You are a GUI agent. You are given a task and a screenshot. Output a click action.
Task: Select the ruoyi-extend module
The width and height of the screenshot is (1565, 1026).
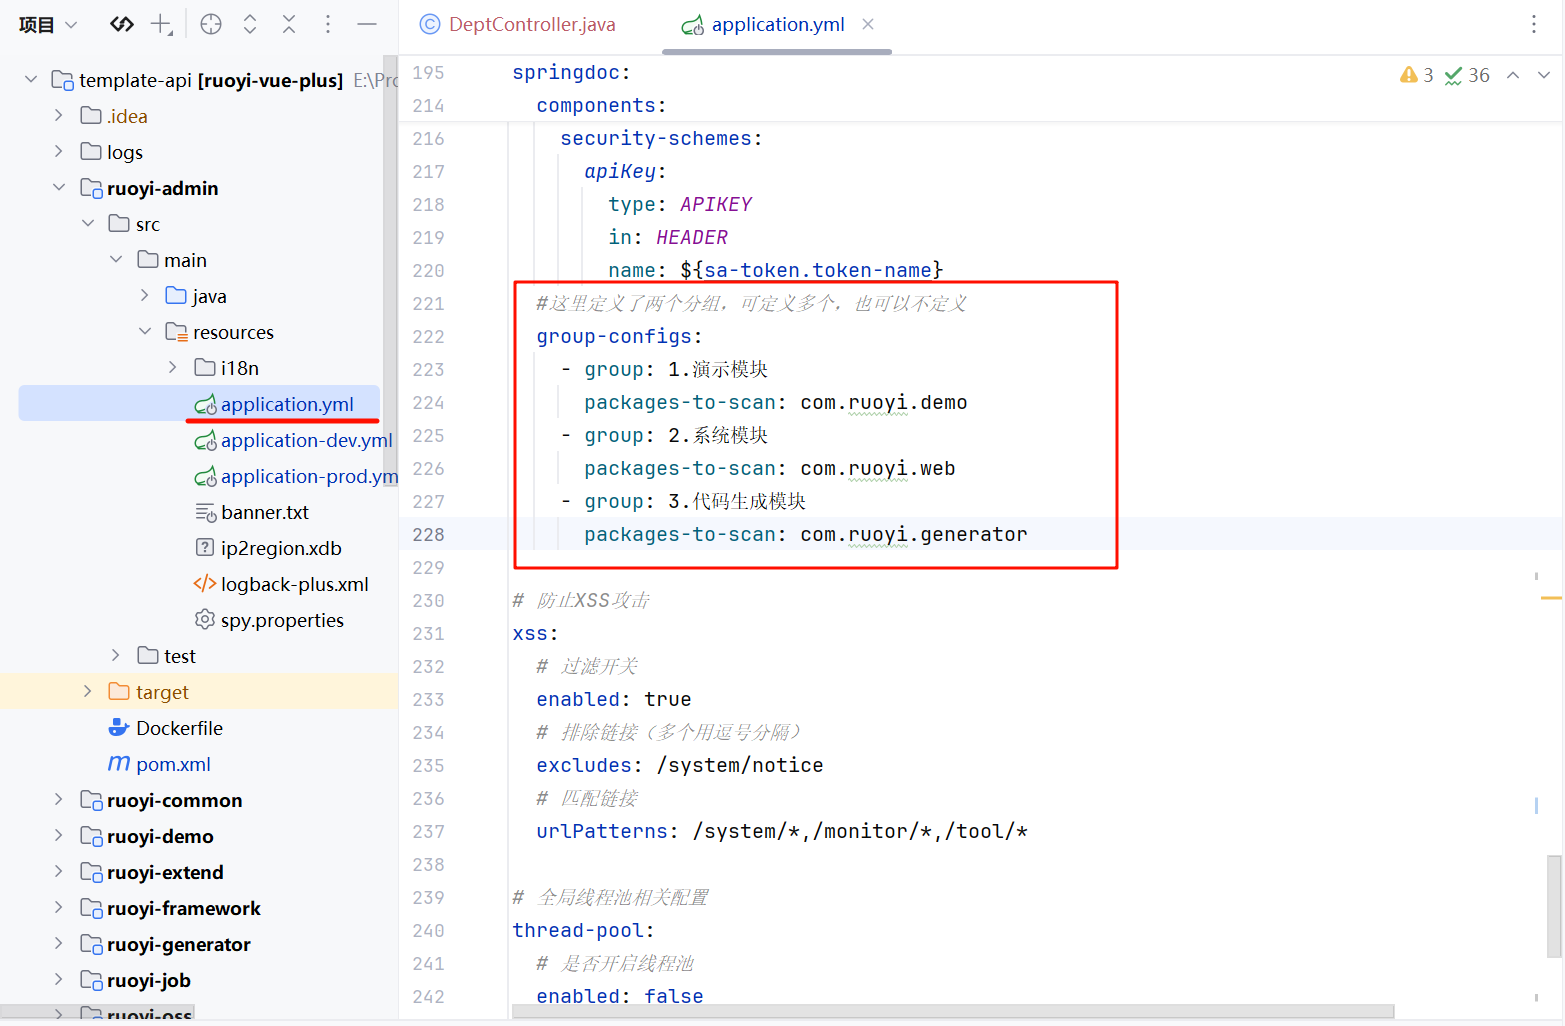click(x=165, y=872)
